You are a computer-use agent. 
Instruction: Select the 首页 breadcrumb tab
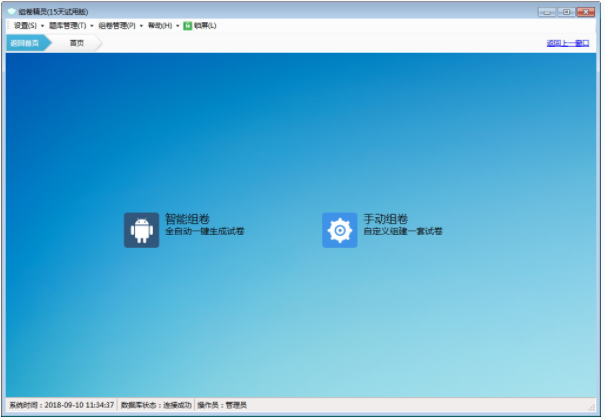(77, 43)
